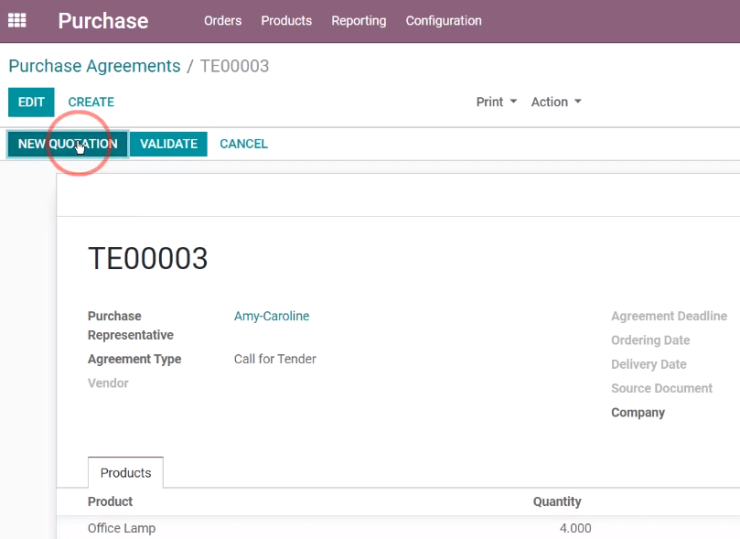Viewport: 740px width, 539px height.
Task: Open the Reporting menu
Action: [x=359, y=21]
